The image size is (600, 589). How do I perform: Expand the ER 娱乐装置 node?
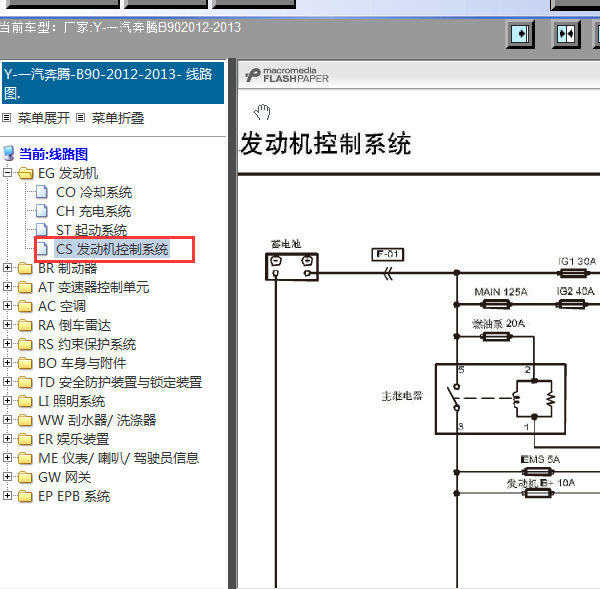click(x=7, y=438)
